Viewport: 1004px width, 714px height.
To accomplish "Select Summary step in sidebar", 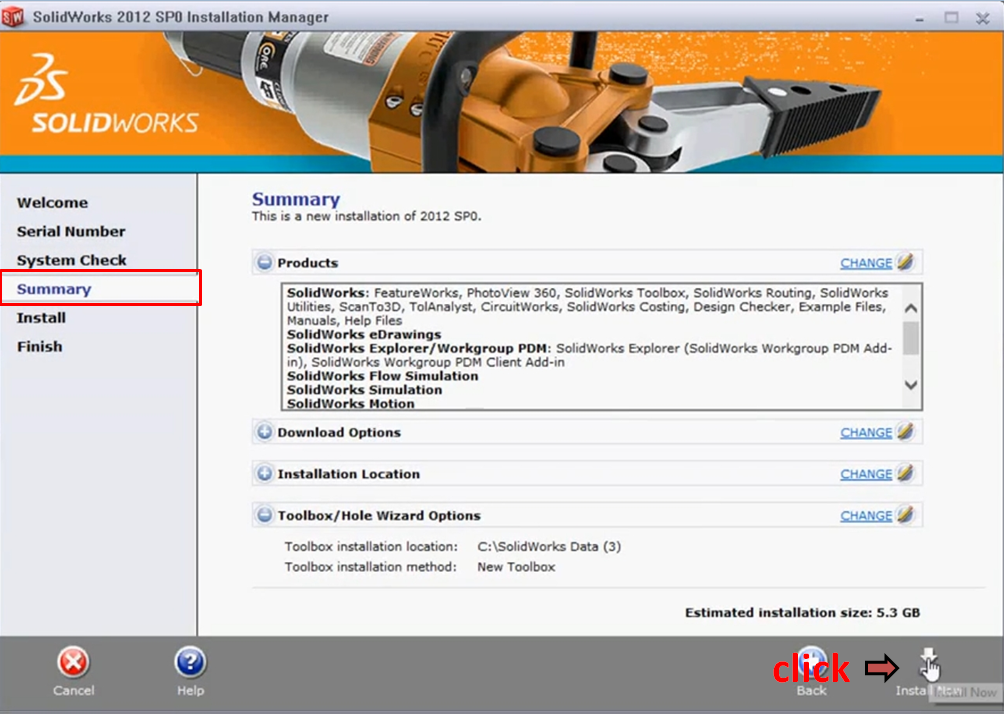I will click(x=54, y=289).
